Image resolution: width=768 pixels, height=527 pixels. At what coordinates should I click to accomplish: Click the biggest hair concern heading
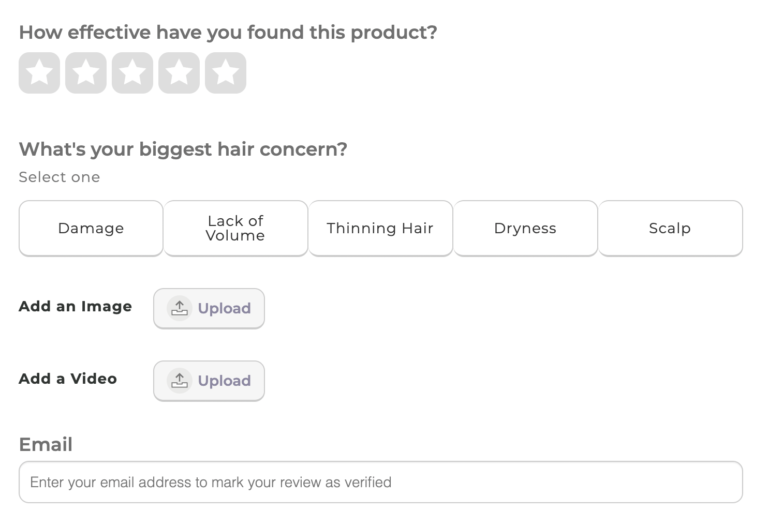(x=183, y=149)
